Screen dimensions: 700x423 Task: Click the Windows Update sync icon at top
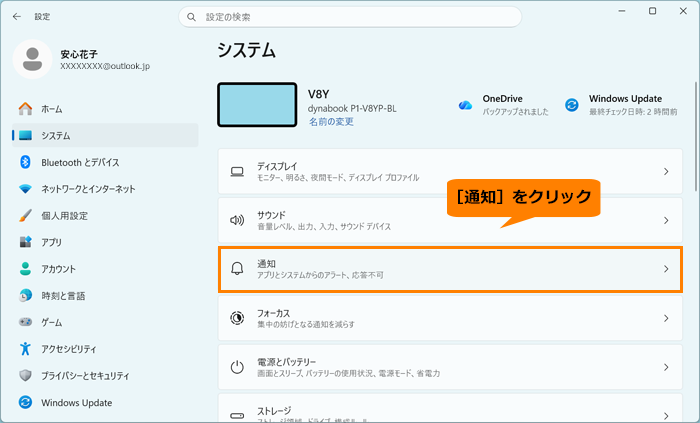tap(572, 105)
